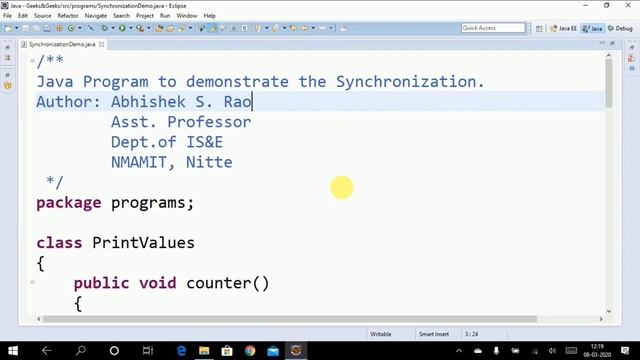
Task: Click the green New Java Class icon
Action: 71,28
